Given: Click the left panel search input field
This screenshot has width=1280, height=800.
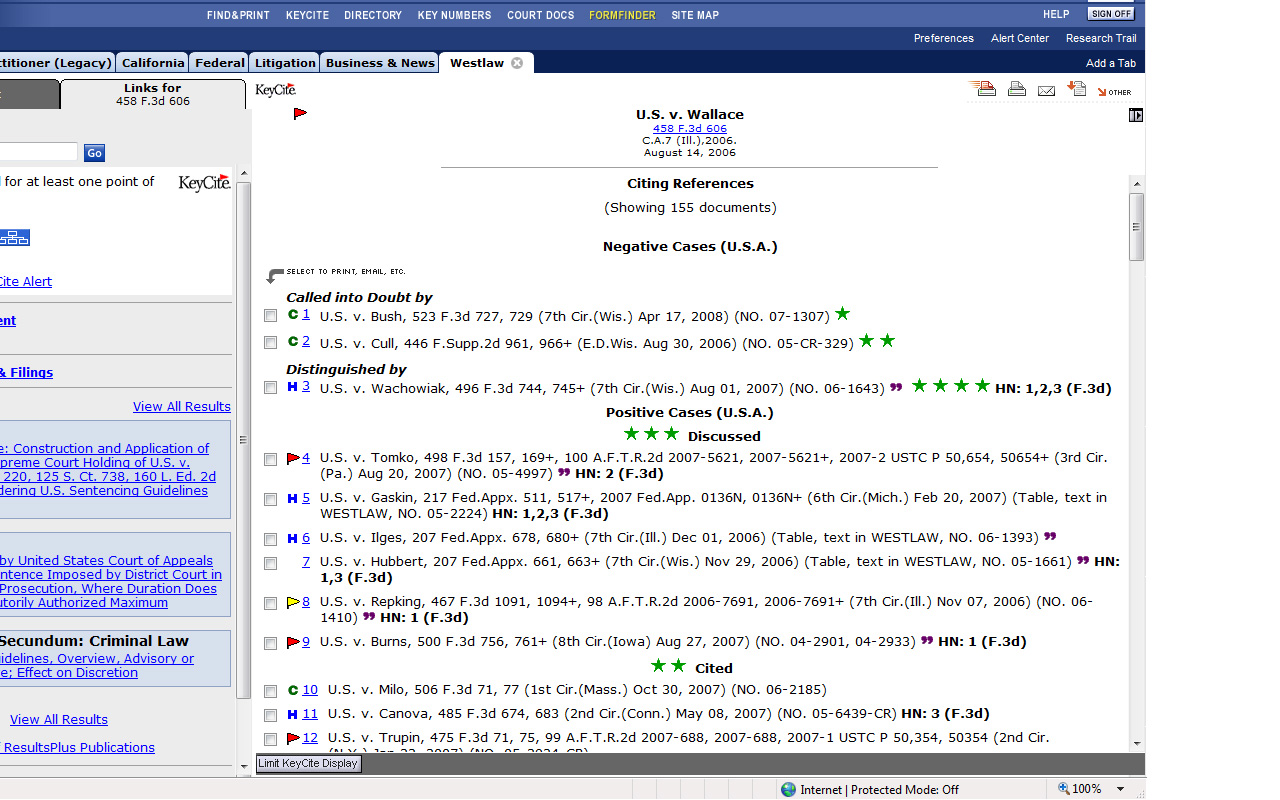Looking at the screenshot, I should 38,152.
